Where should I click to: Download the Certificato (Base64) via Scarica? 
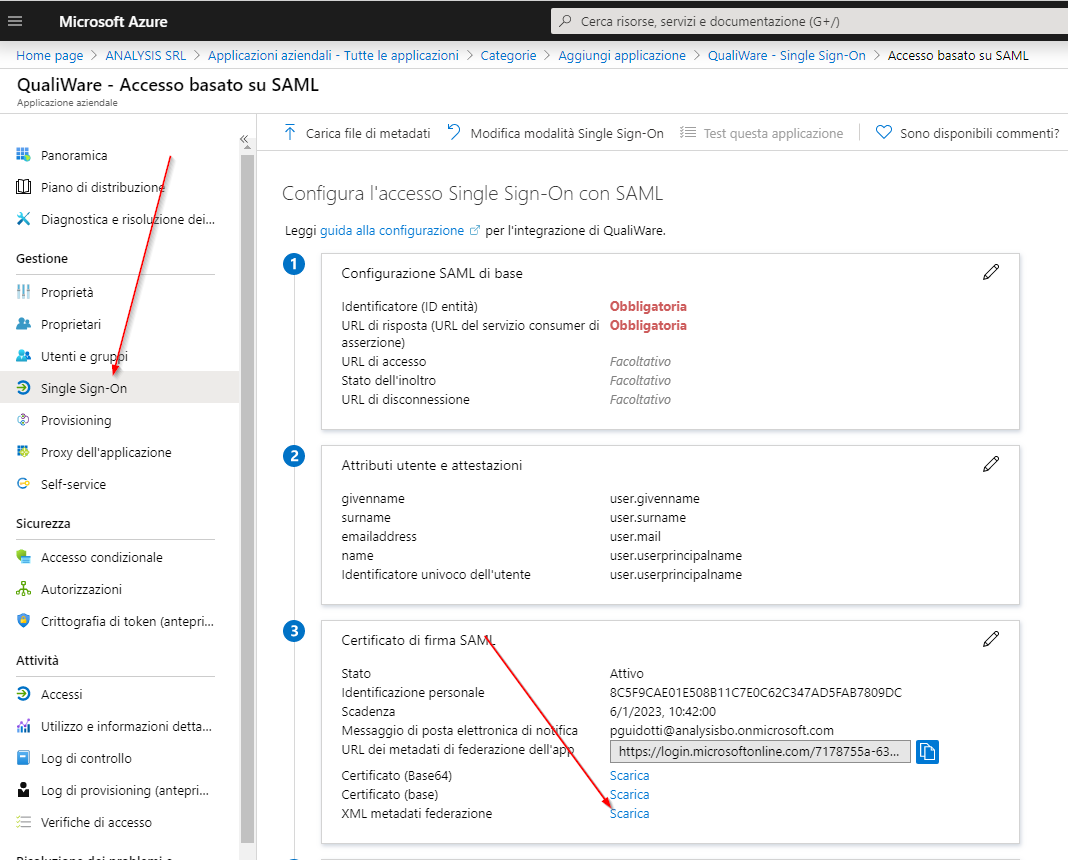pos(629,775)
